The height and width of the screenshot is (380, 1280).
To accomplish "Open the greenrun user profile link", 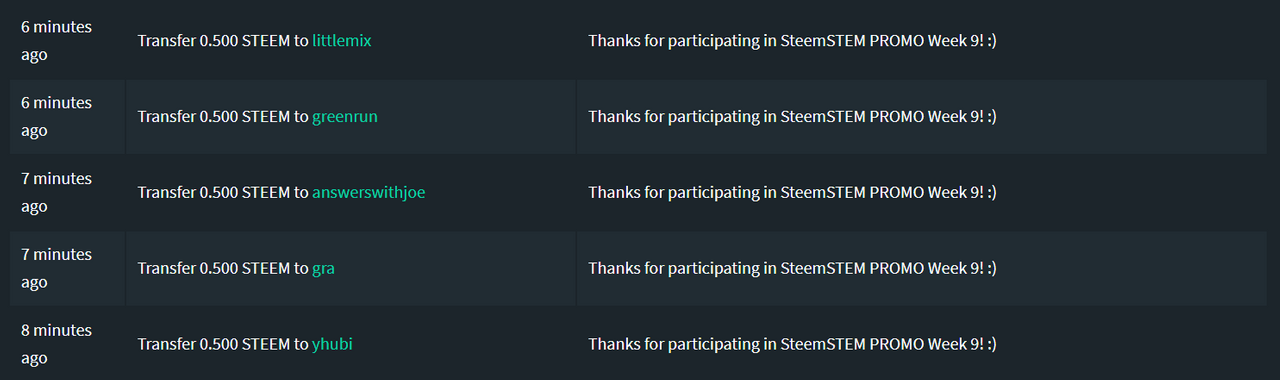I will coord(345,117).
